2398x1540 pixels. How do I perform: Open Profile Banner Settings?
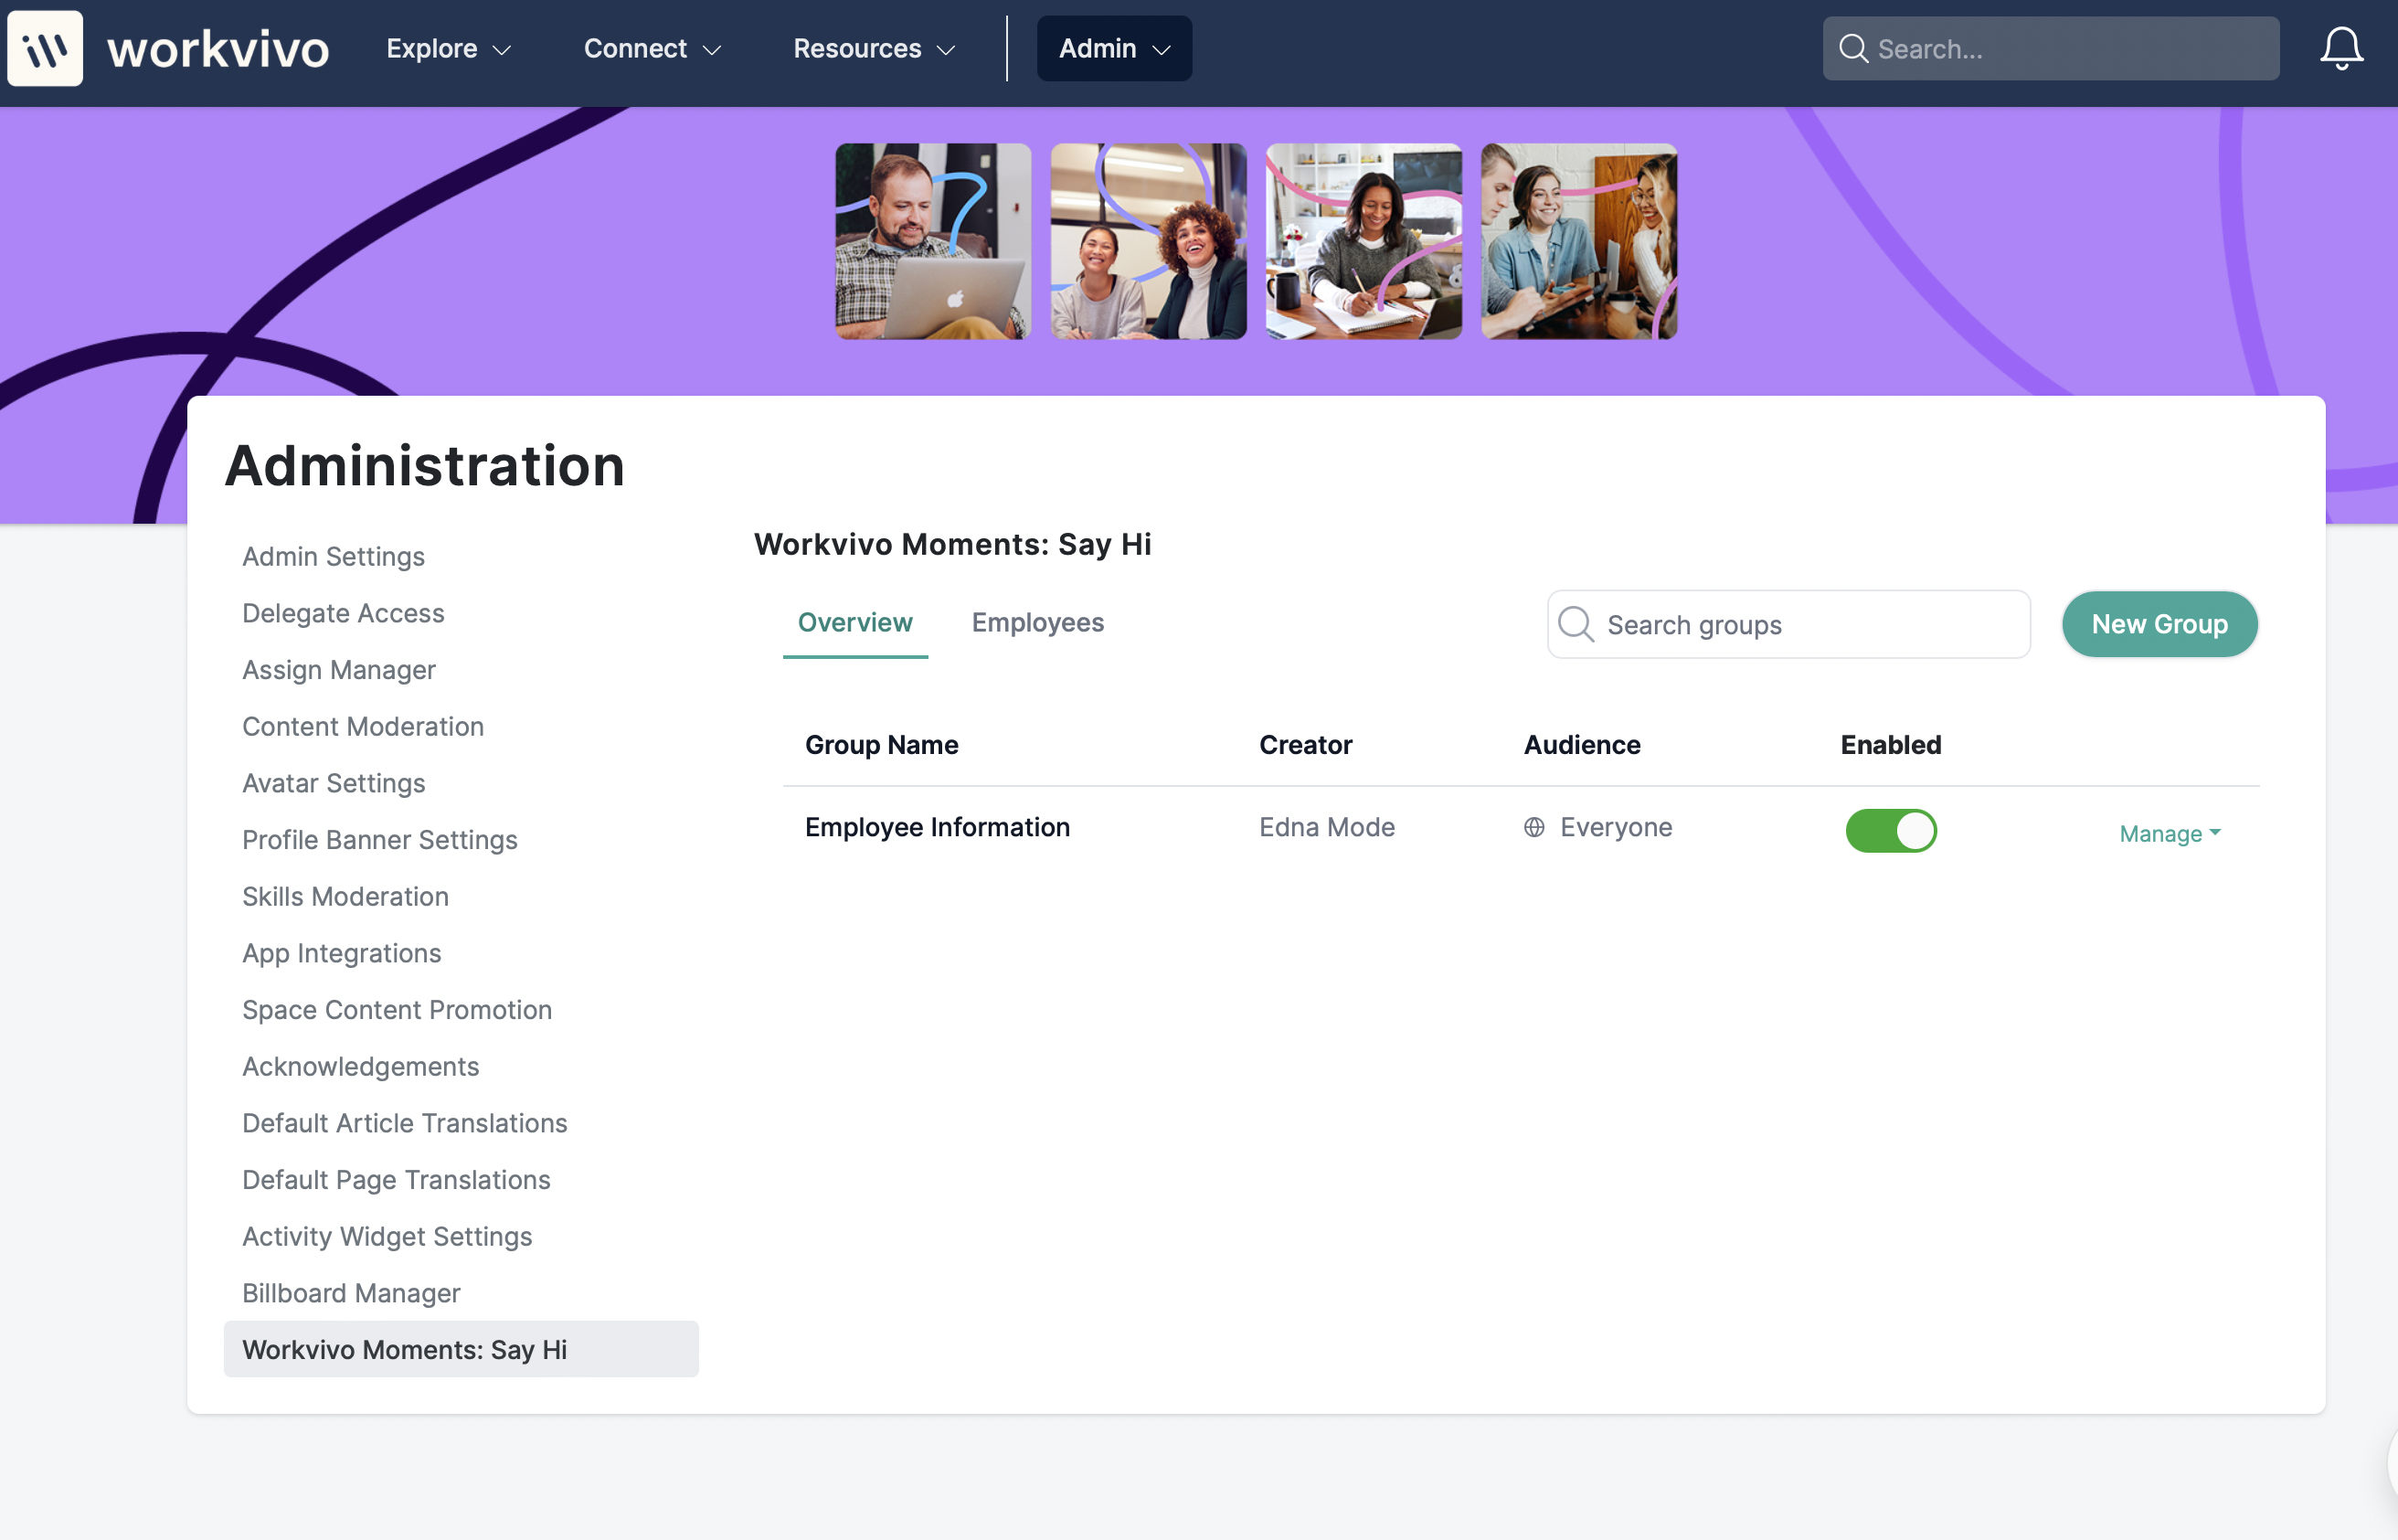[x=380, y=839]
